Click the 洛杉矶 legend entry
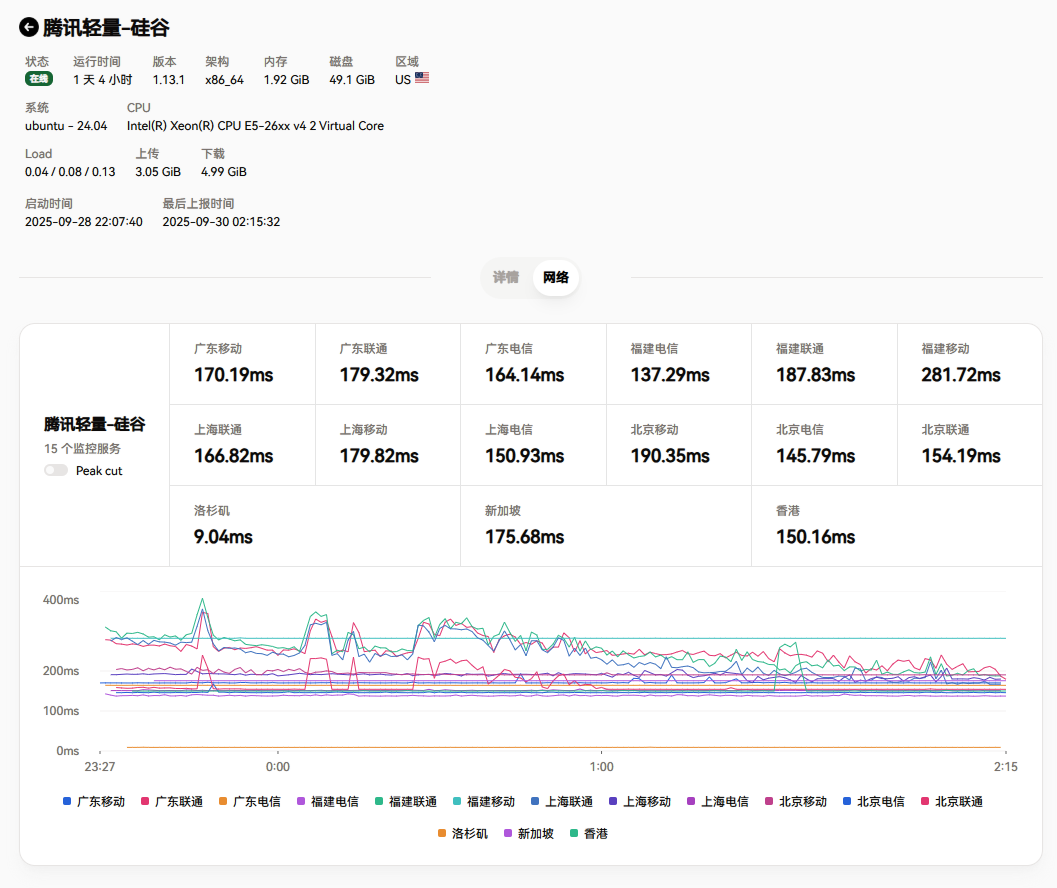Image resolution: width=1057 pixels, height=888 pixels. [462, 833]
